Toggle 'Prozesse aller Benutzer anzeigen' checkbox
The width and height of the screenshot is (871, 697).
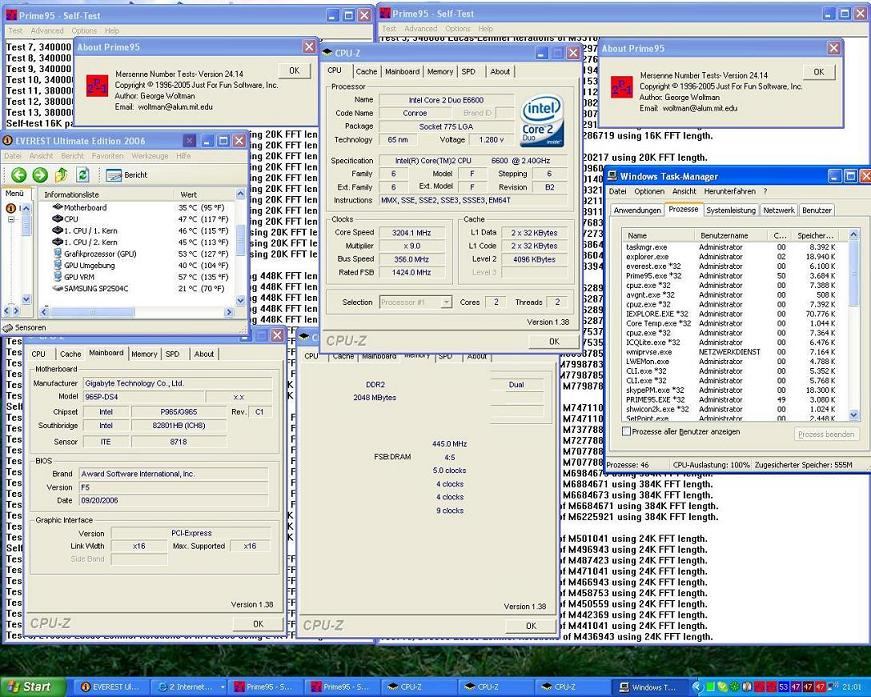(x=627, y=432)
